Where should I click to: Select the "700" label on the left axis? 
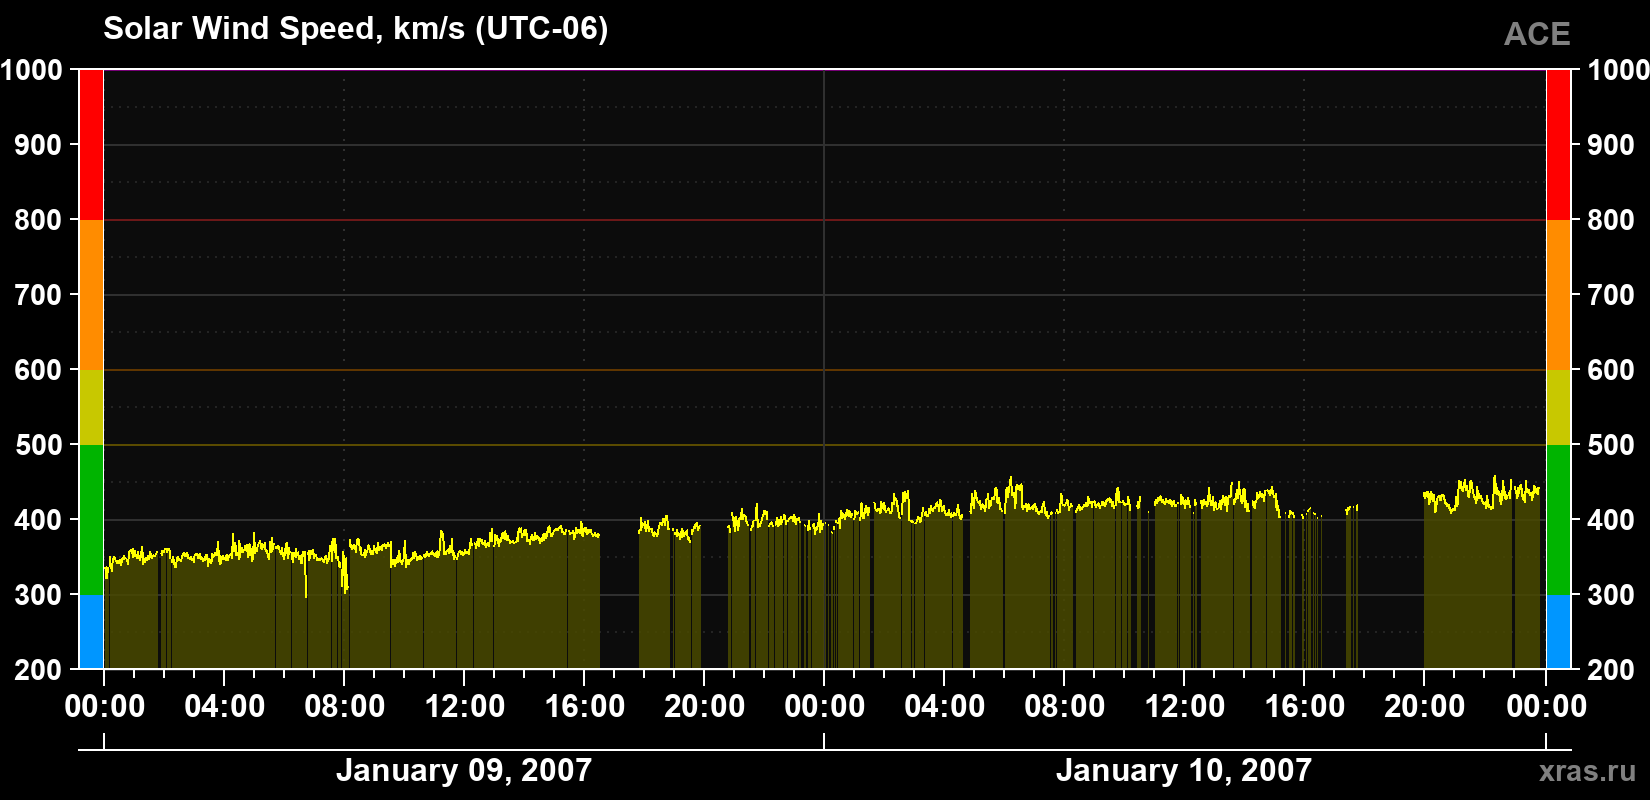pos(39,295)
